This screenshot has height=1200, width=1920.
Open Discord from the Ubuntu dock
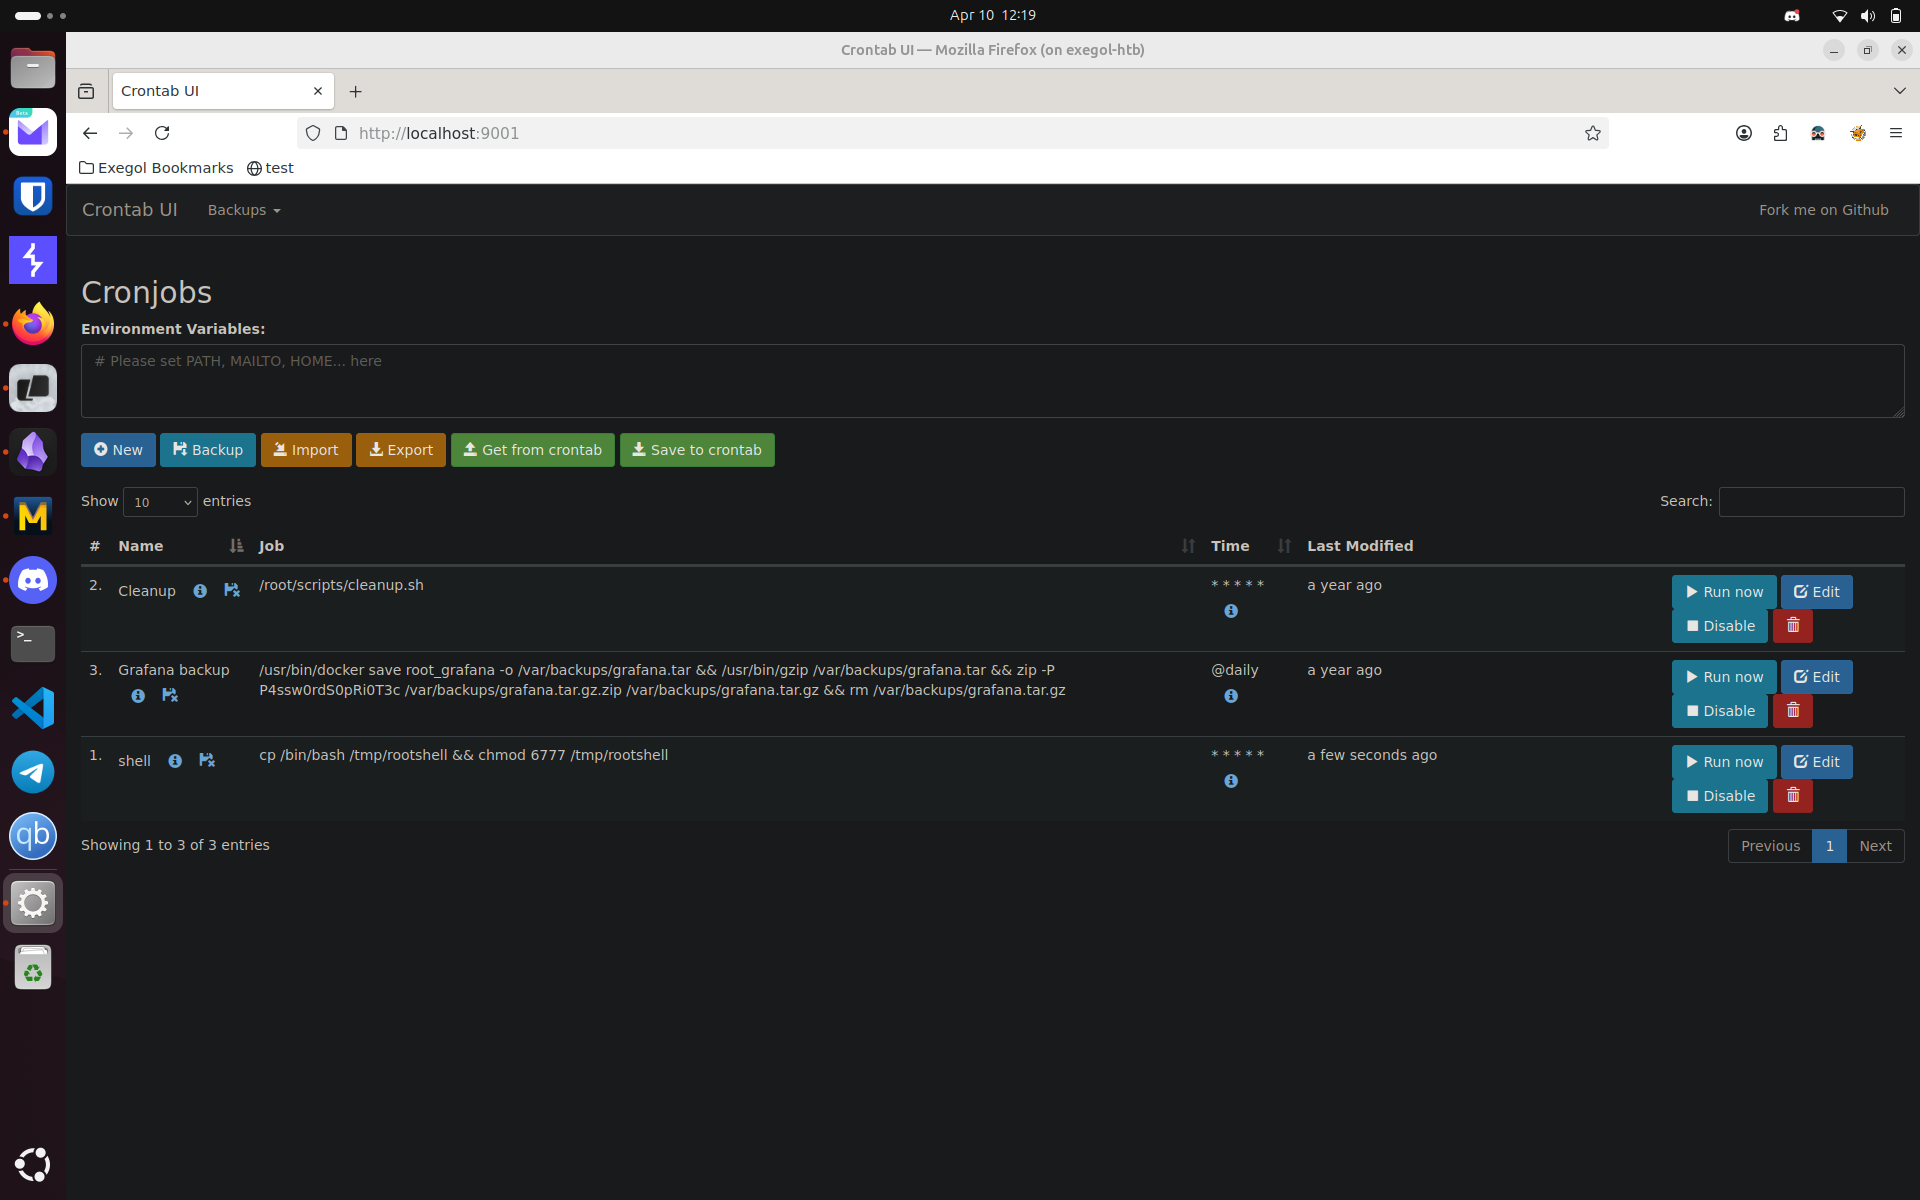pos(33,580)
